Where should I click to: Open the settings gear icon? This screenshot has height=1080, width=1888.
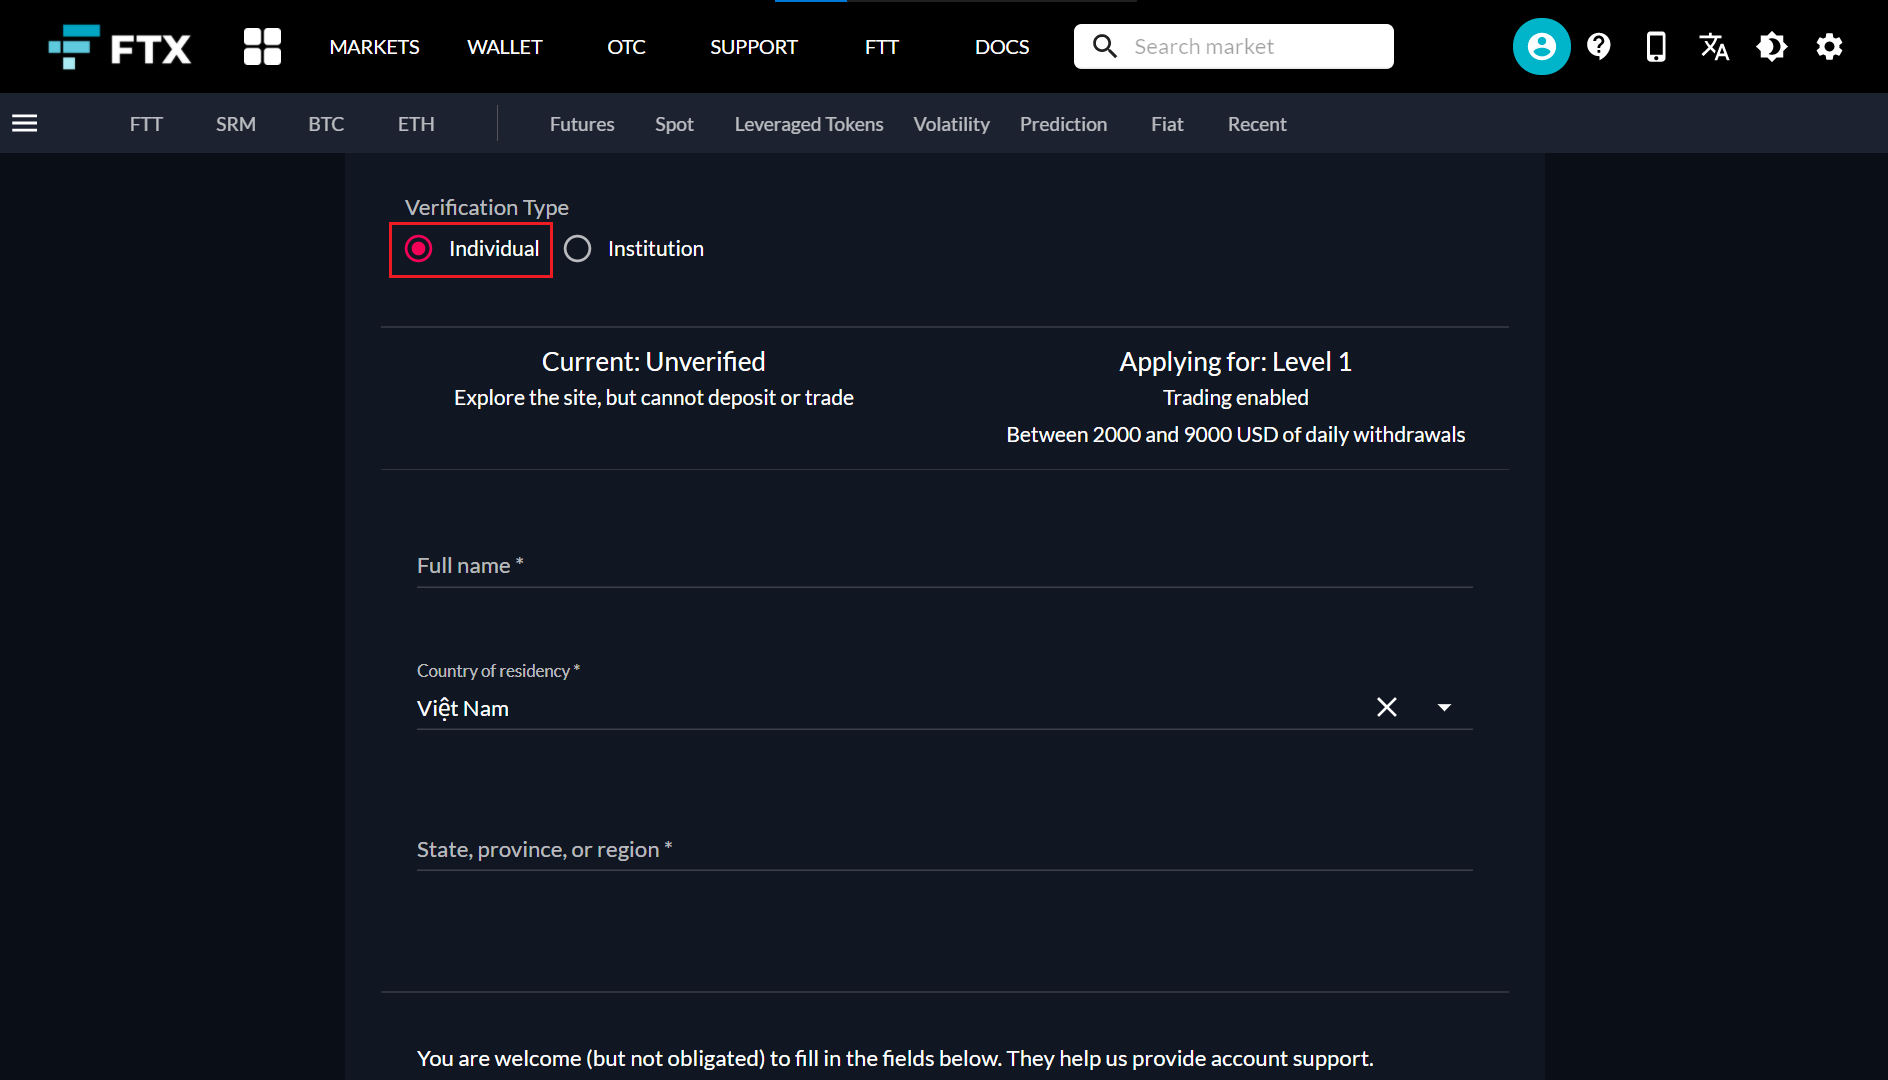pyautogui.click(x=1829, y=47)
